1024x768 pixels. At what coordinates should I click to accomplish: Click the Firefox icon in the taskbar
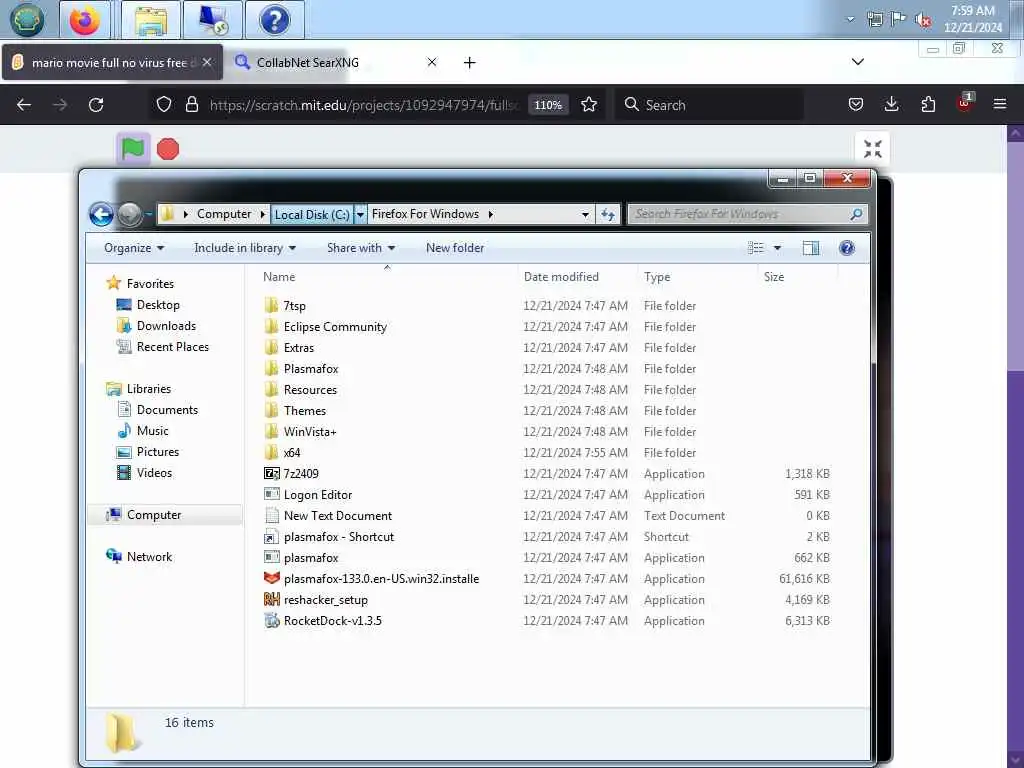point(86,20)
